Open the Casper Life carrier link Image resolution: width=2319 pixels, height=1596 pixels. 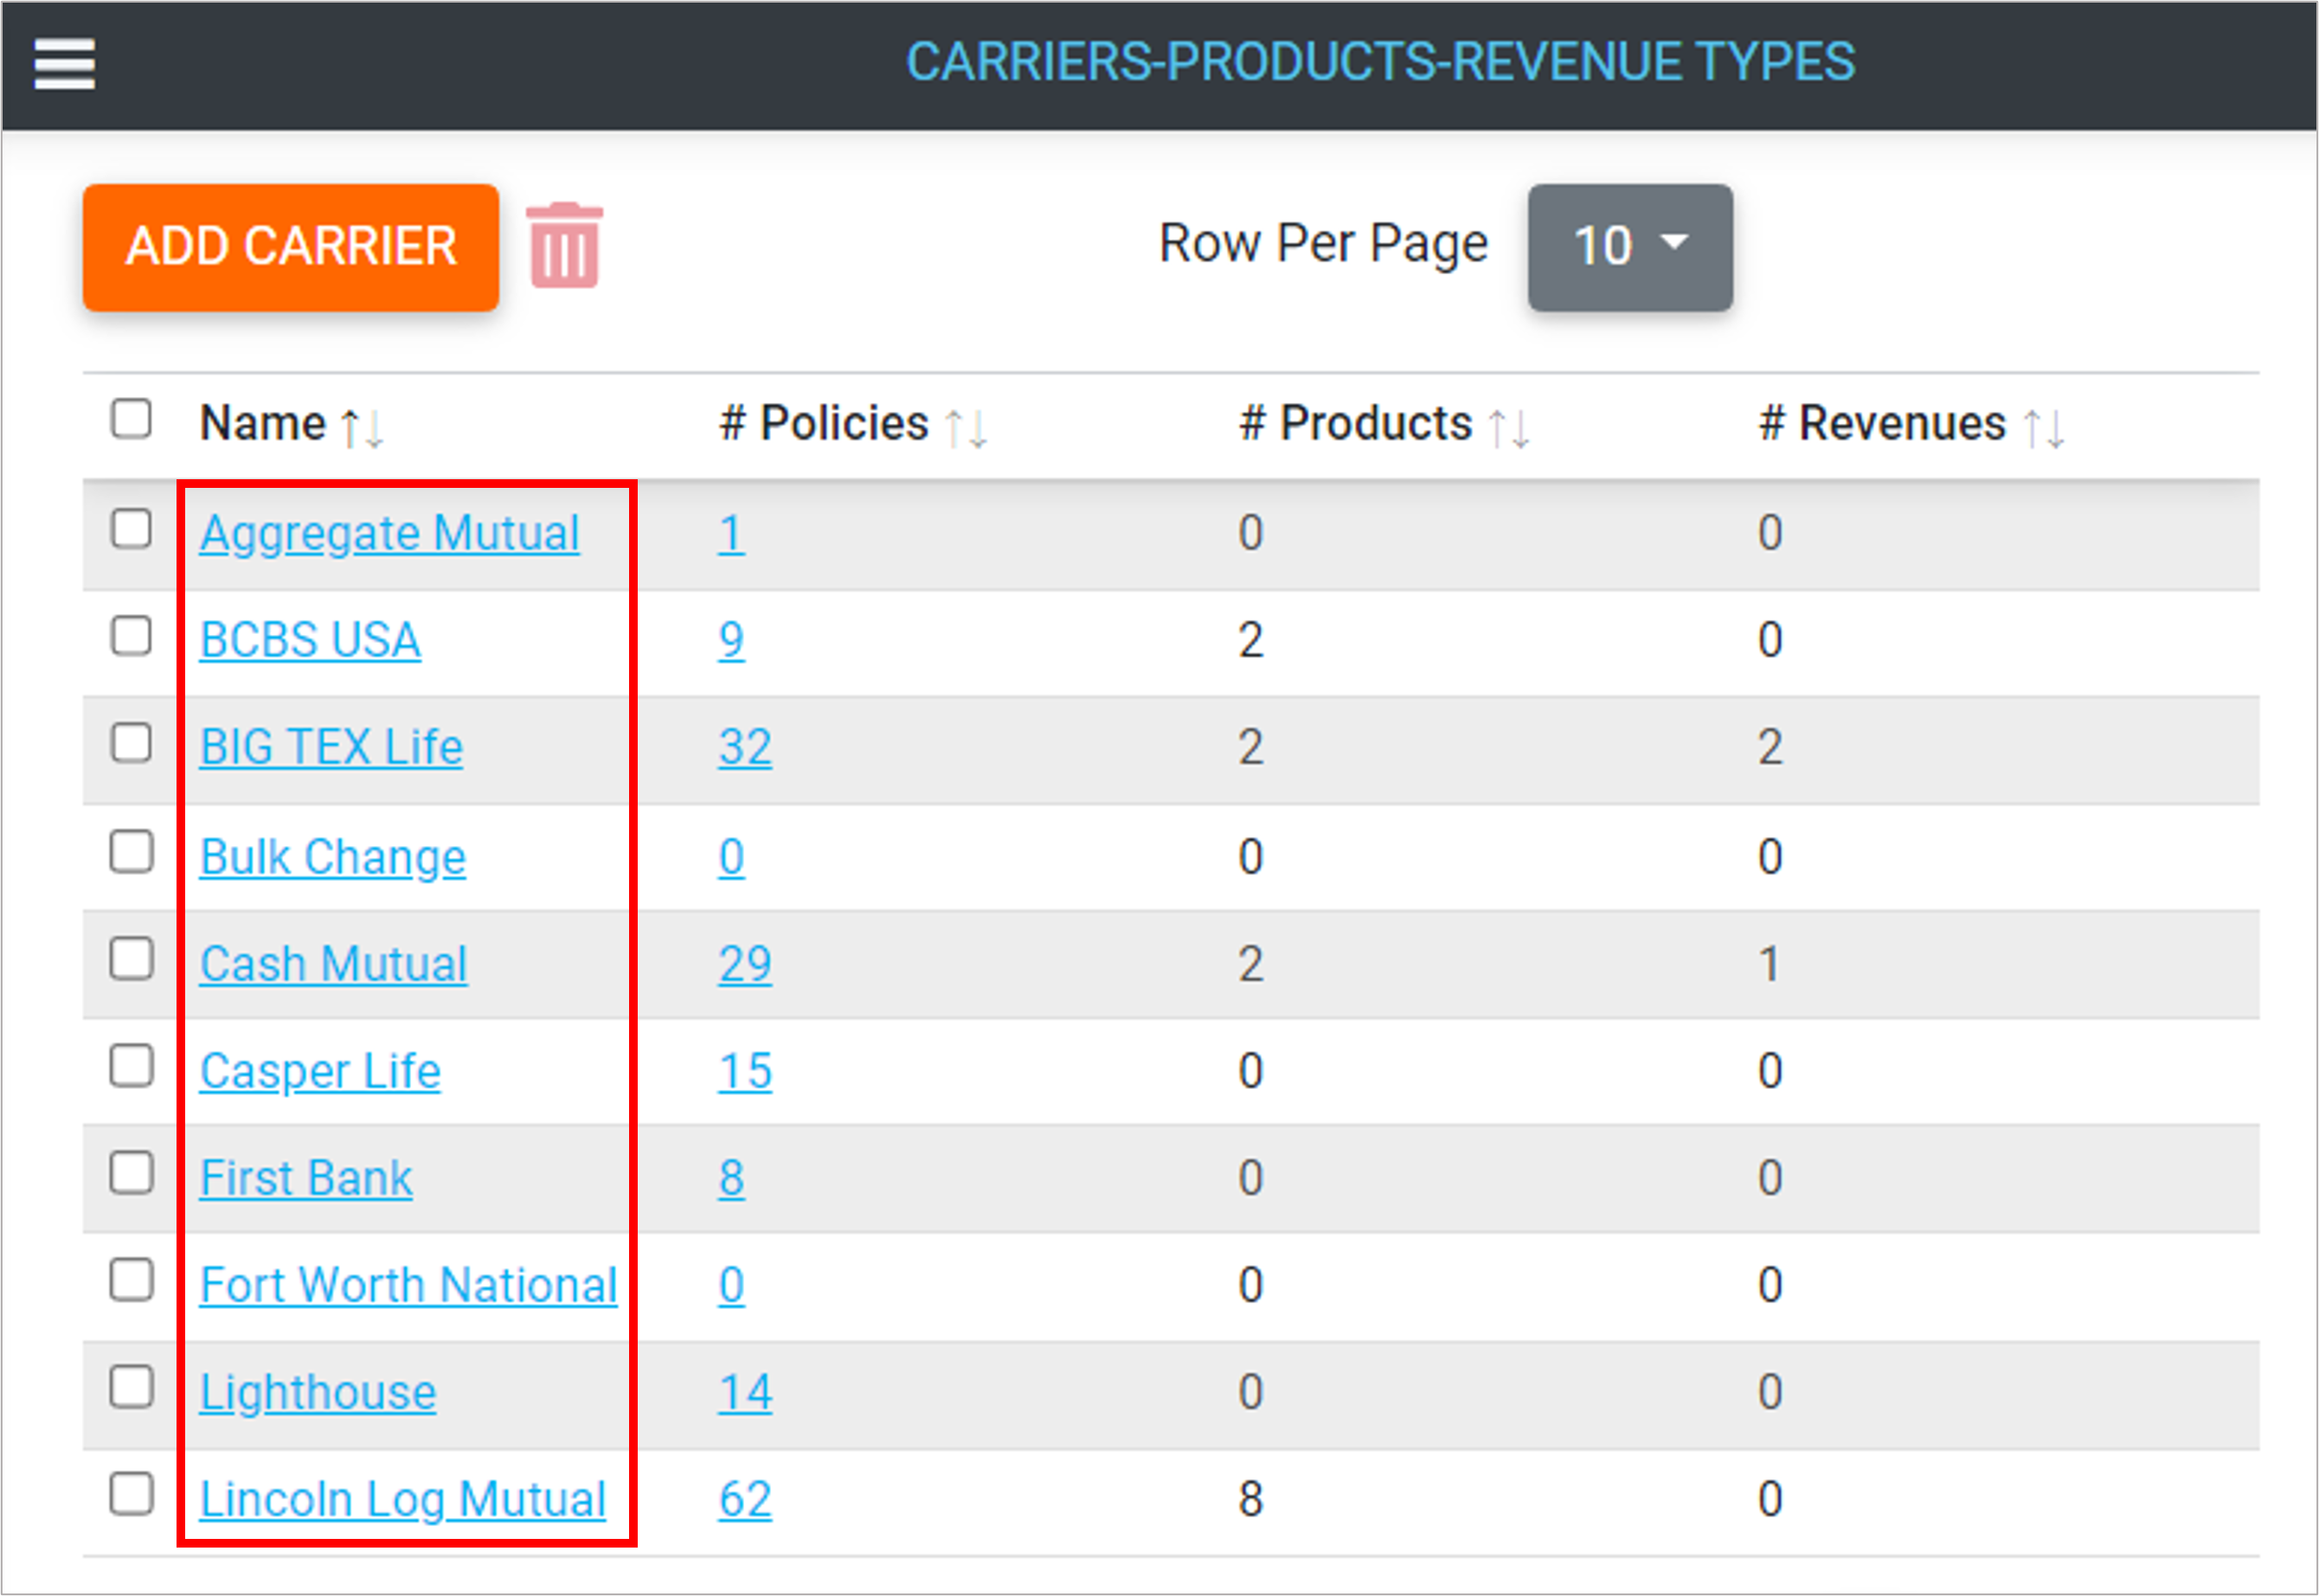click(x=320, y=1071)
